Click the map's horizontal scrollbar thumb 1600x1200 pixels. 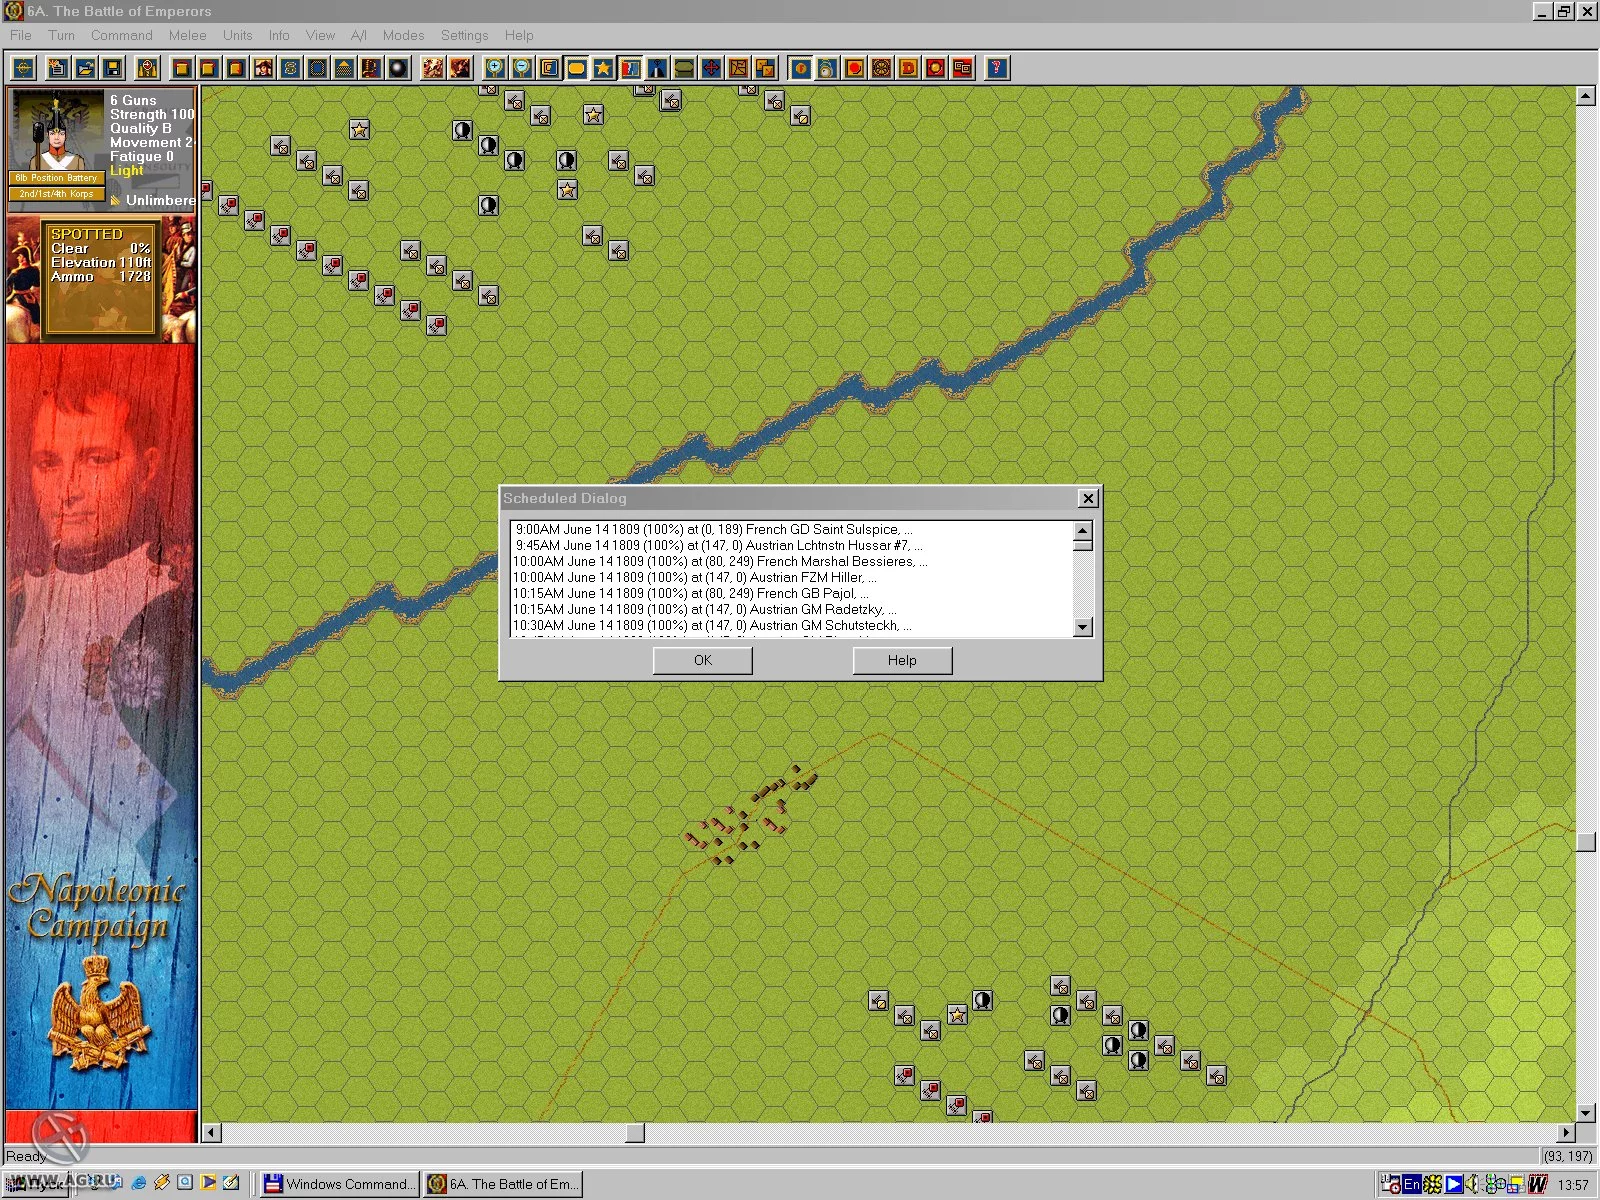pos(635,1133)
